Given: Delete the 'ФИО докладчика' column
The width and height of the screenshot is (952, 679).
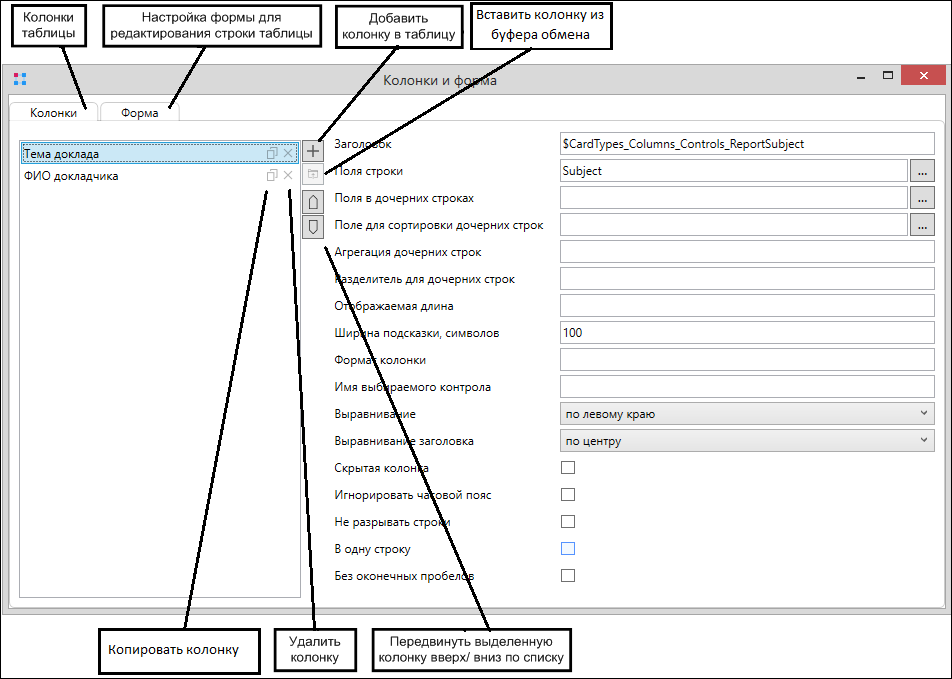Looking at the screenshot, I should tap(288, 176).
